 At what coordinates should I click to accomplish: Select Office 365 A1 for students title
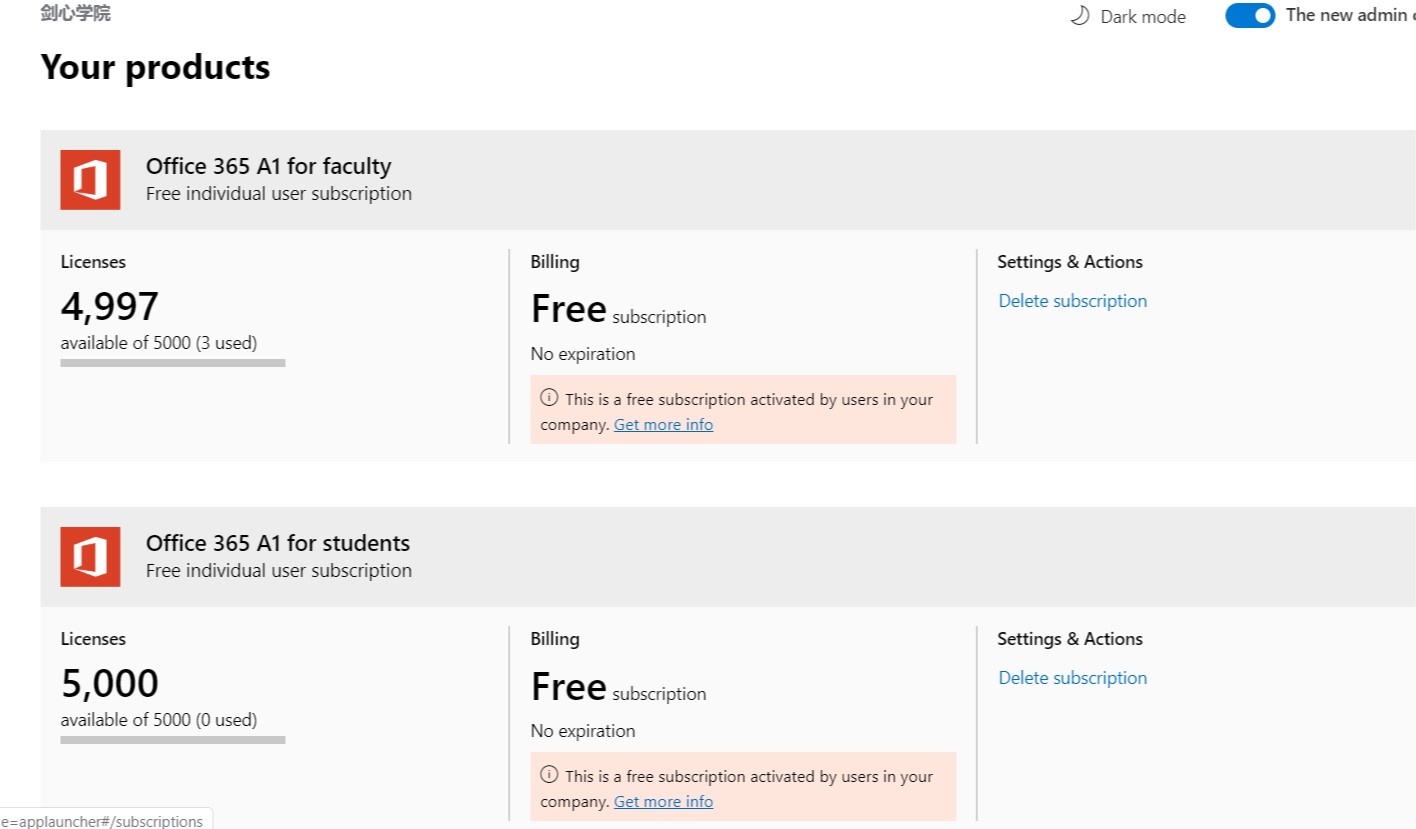(278, 543)
